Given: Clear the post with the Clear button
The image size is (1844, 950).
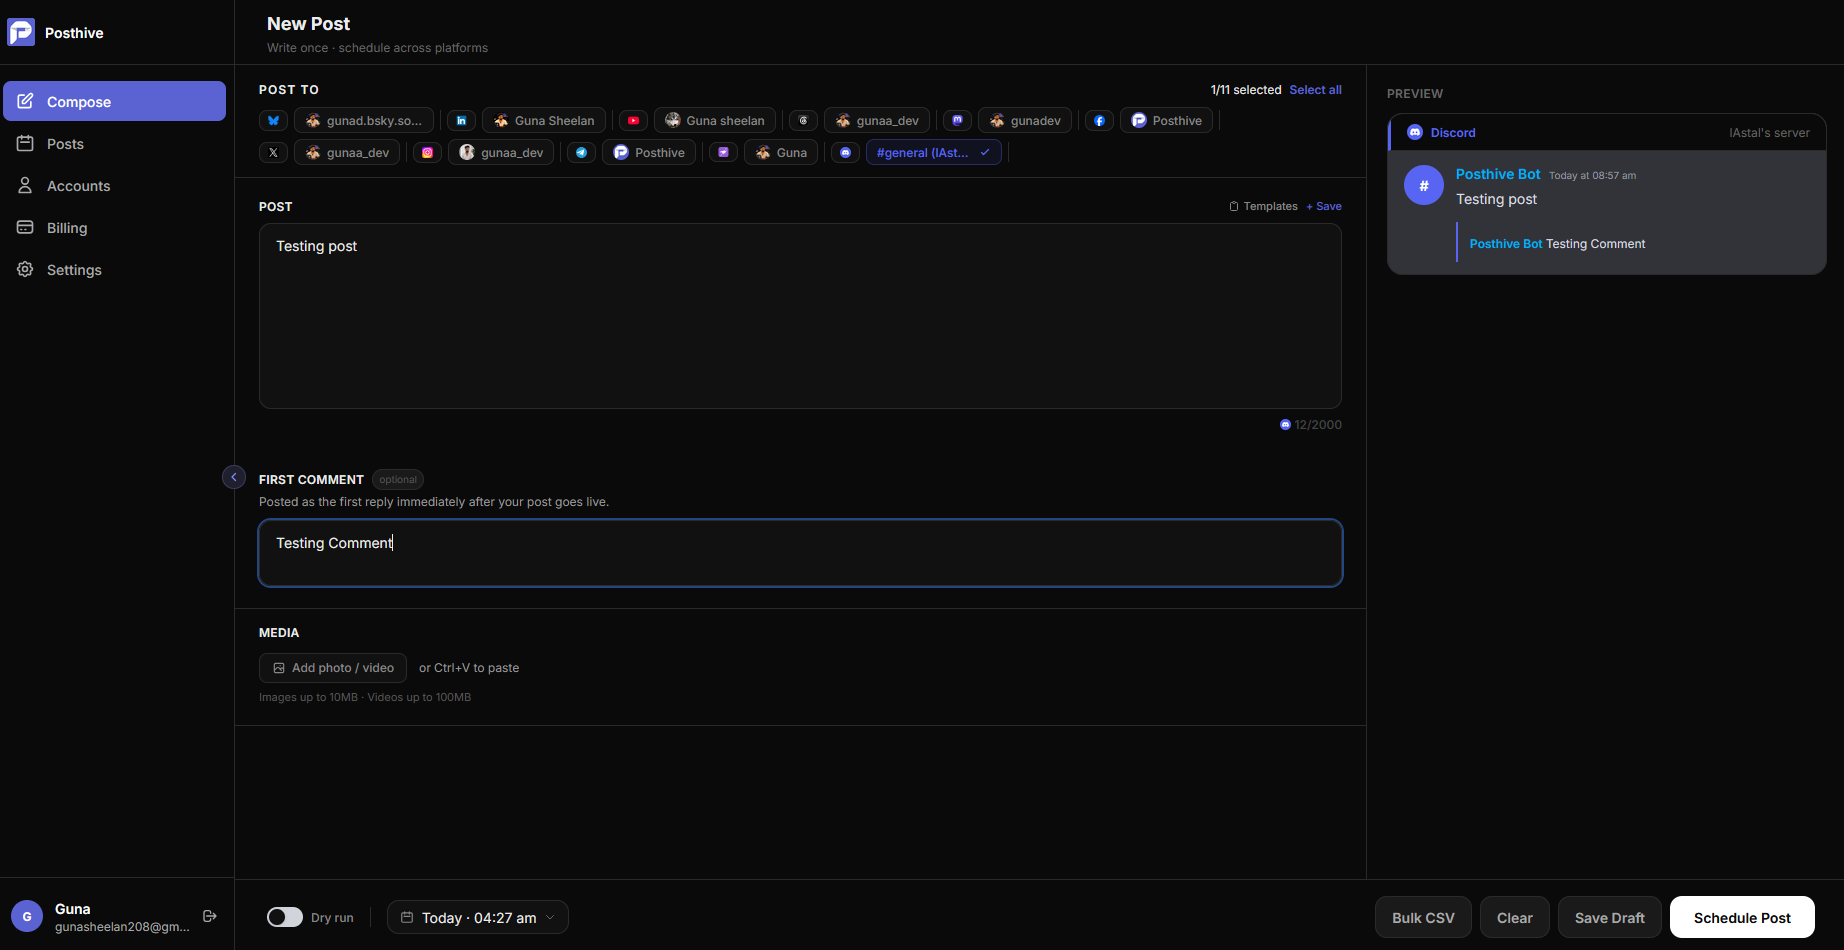Looking at the screenshot, I should click(x=1514, y=917).
